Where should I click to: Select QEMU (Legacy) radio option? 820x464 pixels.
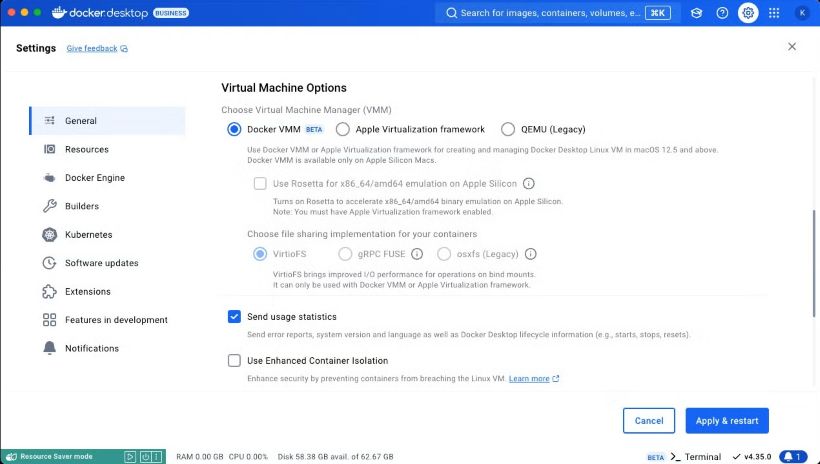(x=508, y=129)
